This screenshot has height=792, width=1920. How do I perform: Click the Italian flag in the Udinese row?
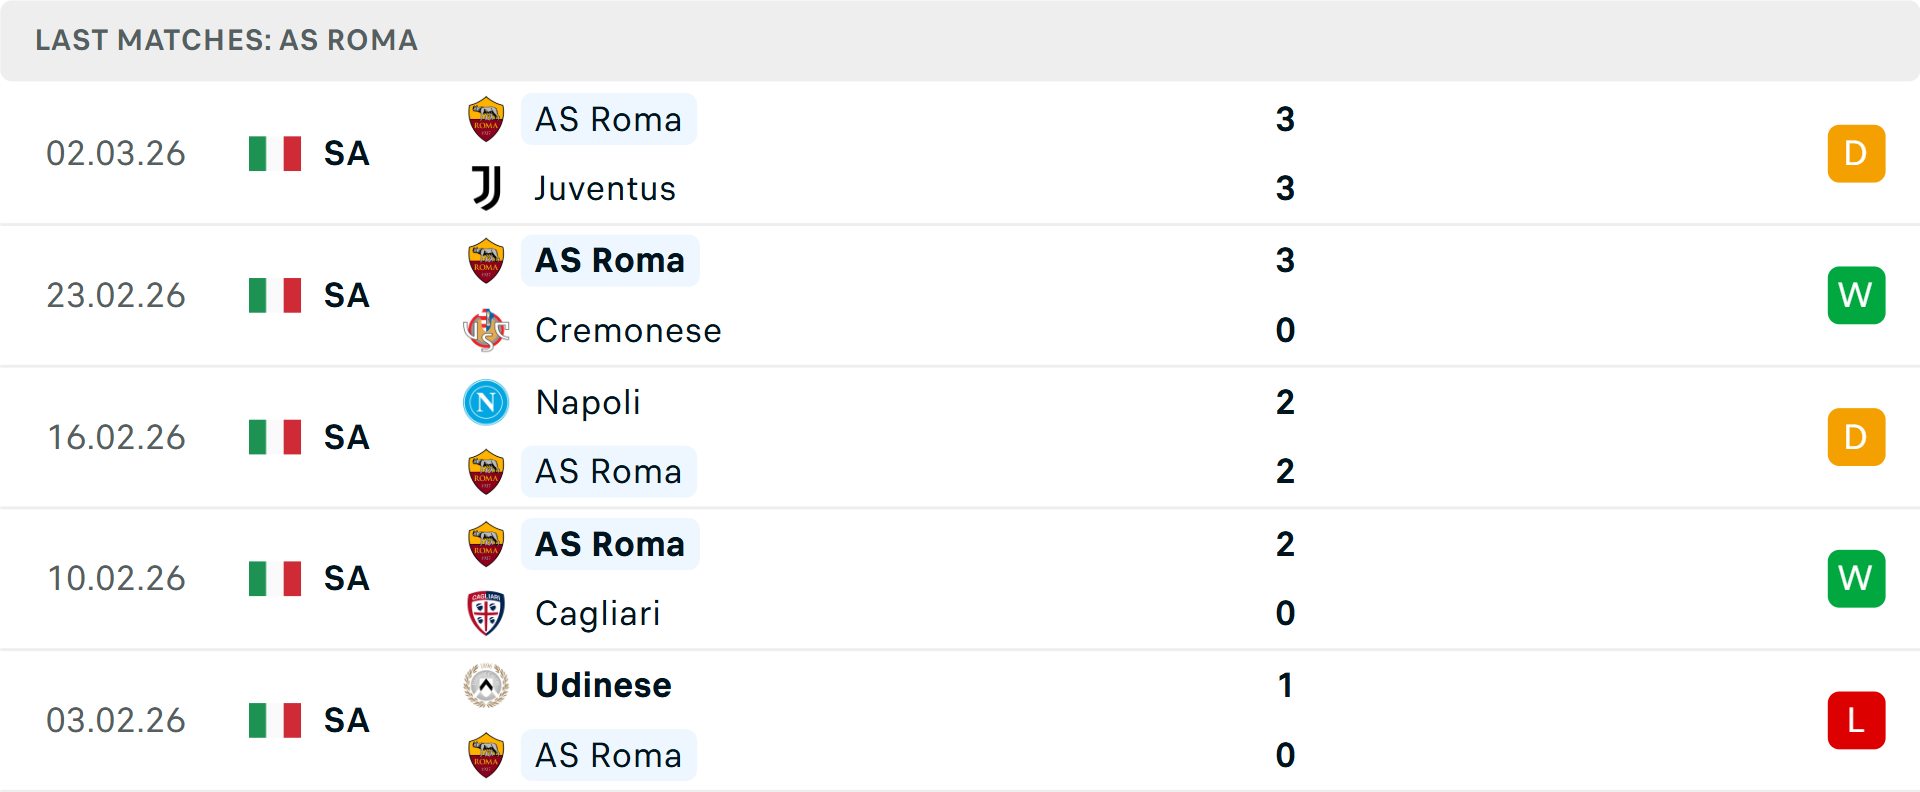[x=274, y=720]
